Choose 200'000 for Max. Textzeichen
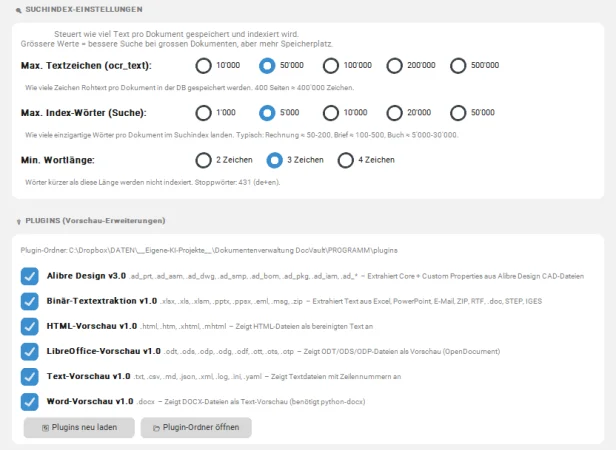Viewport: 616px width, 450px height. coord(395,66)
